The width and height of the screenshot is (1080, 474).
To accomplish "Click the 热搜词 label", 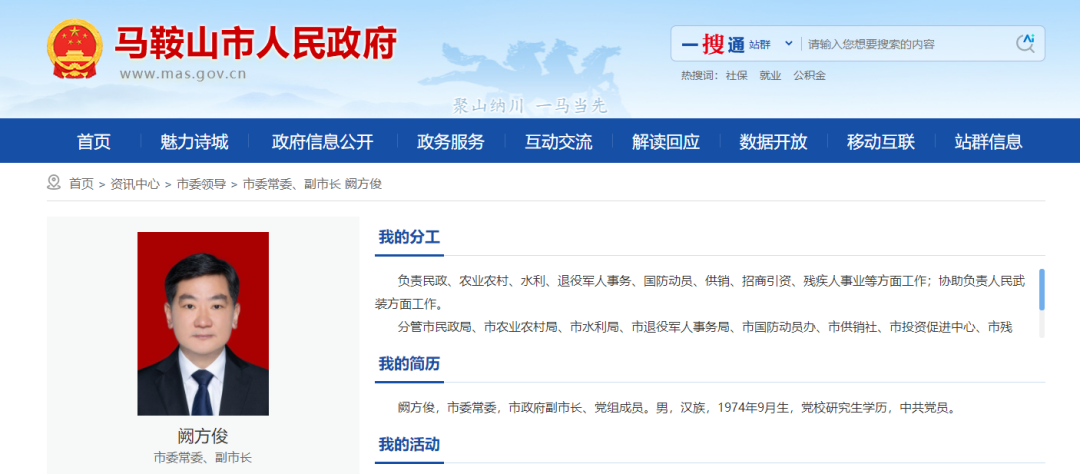I will tap(700, 76).
